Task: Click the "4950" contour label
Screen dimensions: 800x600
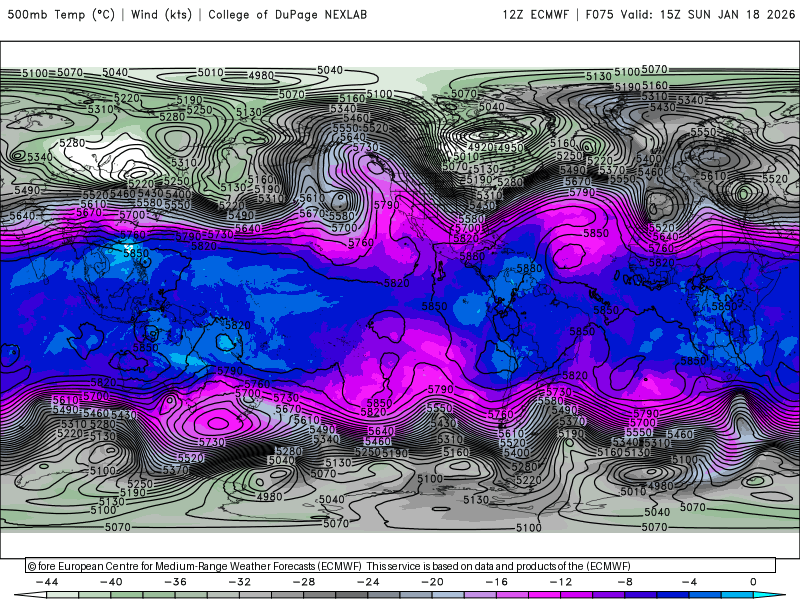Action: [510, 148]
